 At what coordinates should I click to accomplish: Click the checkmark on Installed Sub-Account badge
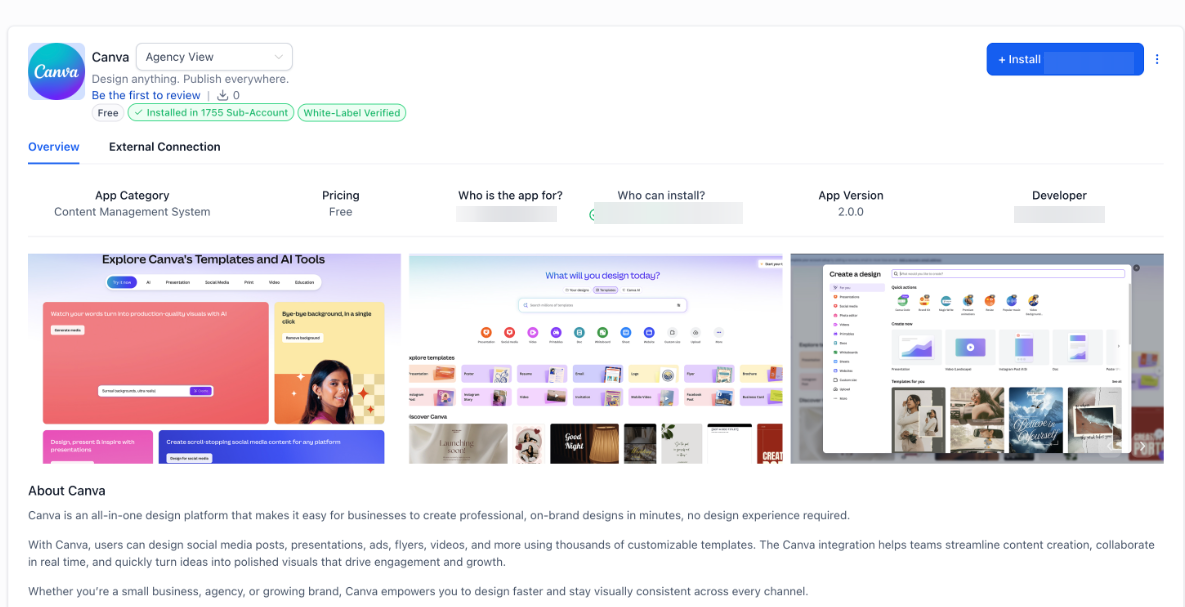[x=138, y=113]
